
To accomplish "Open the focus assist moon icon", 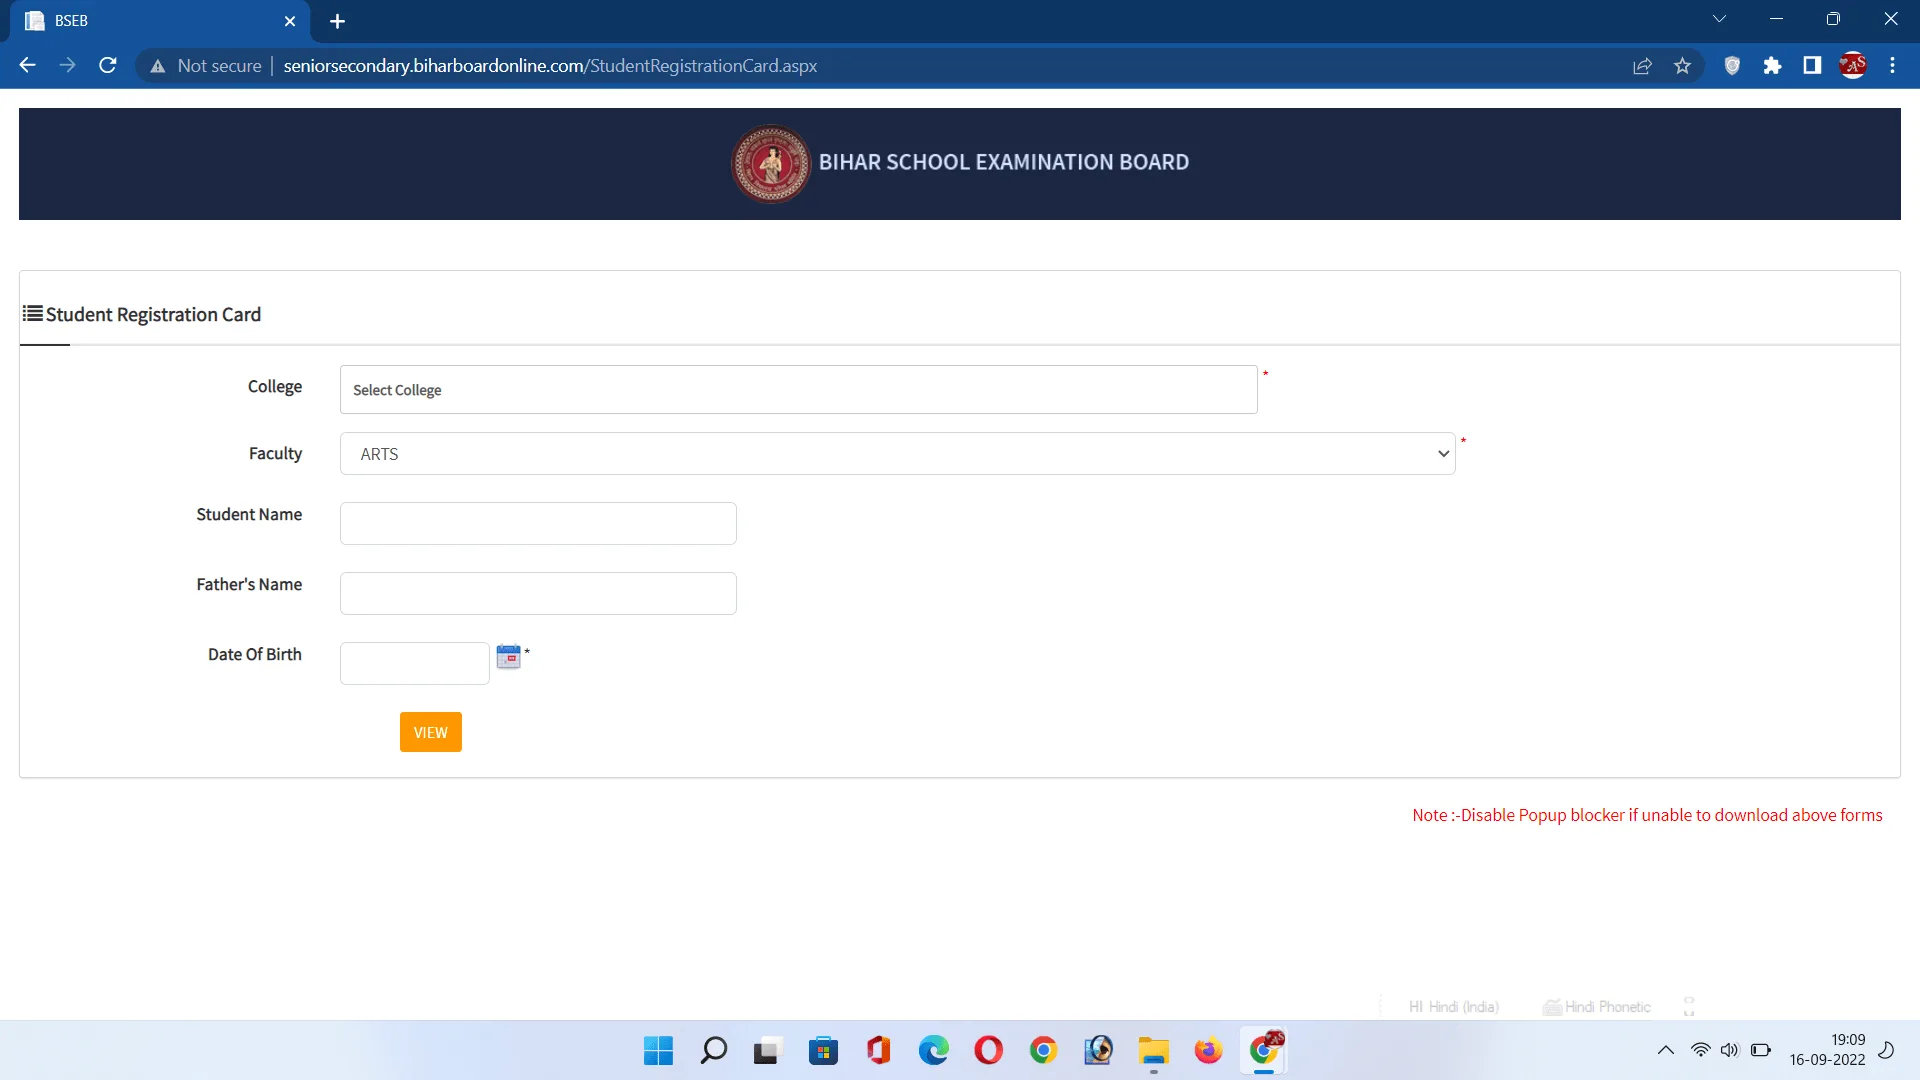I will point(1886,1050).
